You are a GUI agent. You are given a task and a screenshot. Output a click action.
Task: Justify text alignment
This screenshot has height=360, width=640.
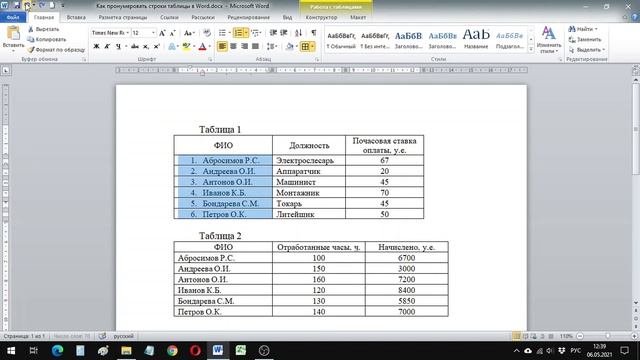point(255,46)
